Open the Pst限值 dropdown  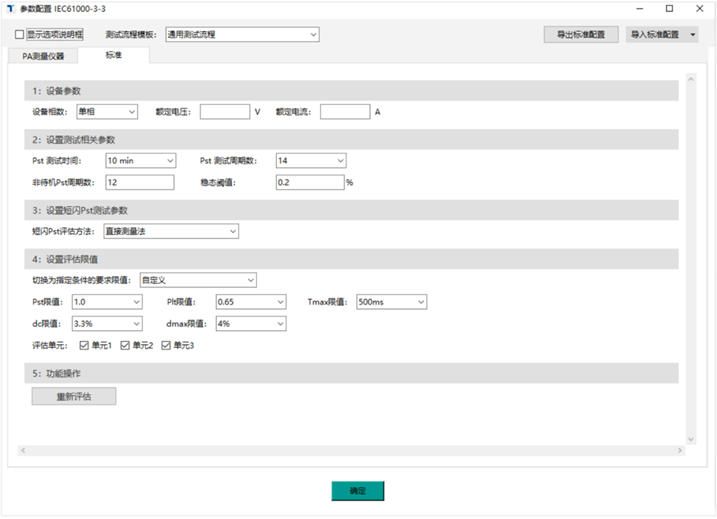coord(107,302)
